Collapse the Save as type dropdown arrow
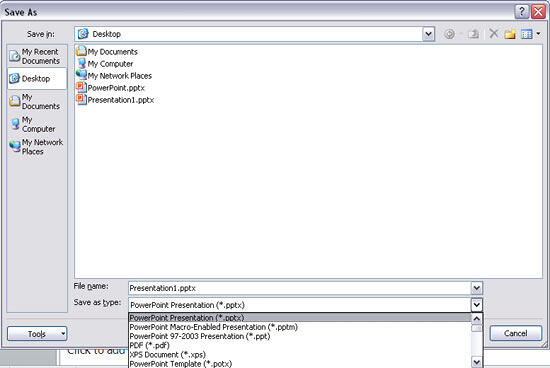Image resolution: width=550 pixels, height=368 pixels. click(476, 305)
